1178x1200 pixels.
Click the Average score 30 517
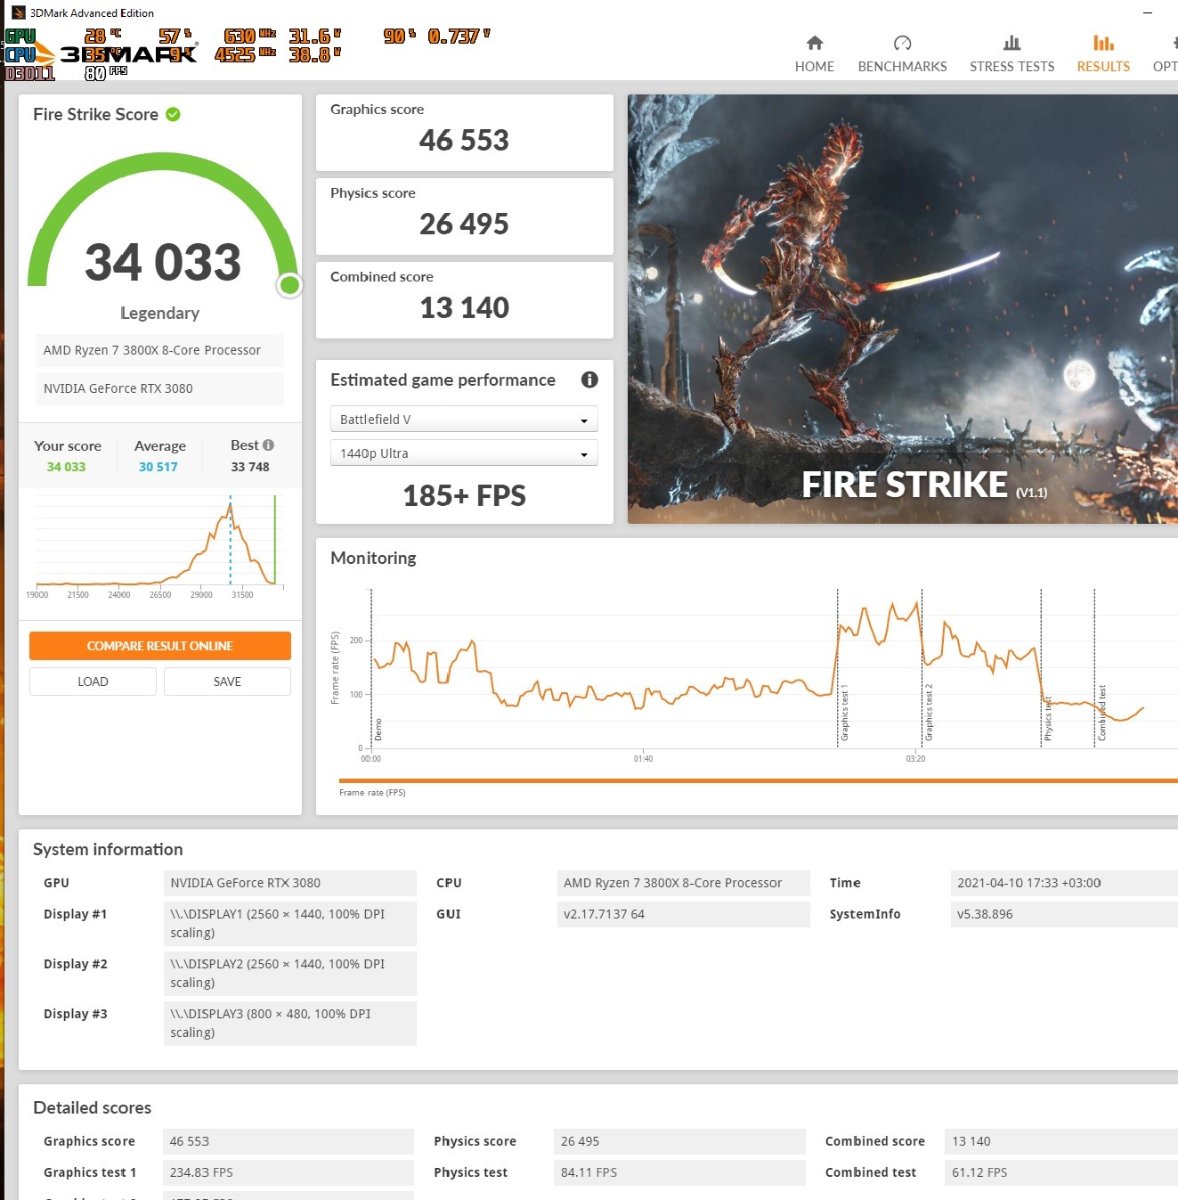[158, 467]
